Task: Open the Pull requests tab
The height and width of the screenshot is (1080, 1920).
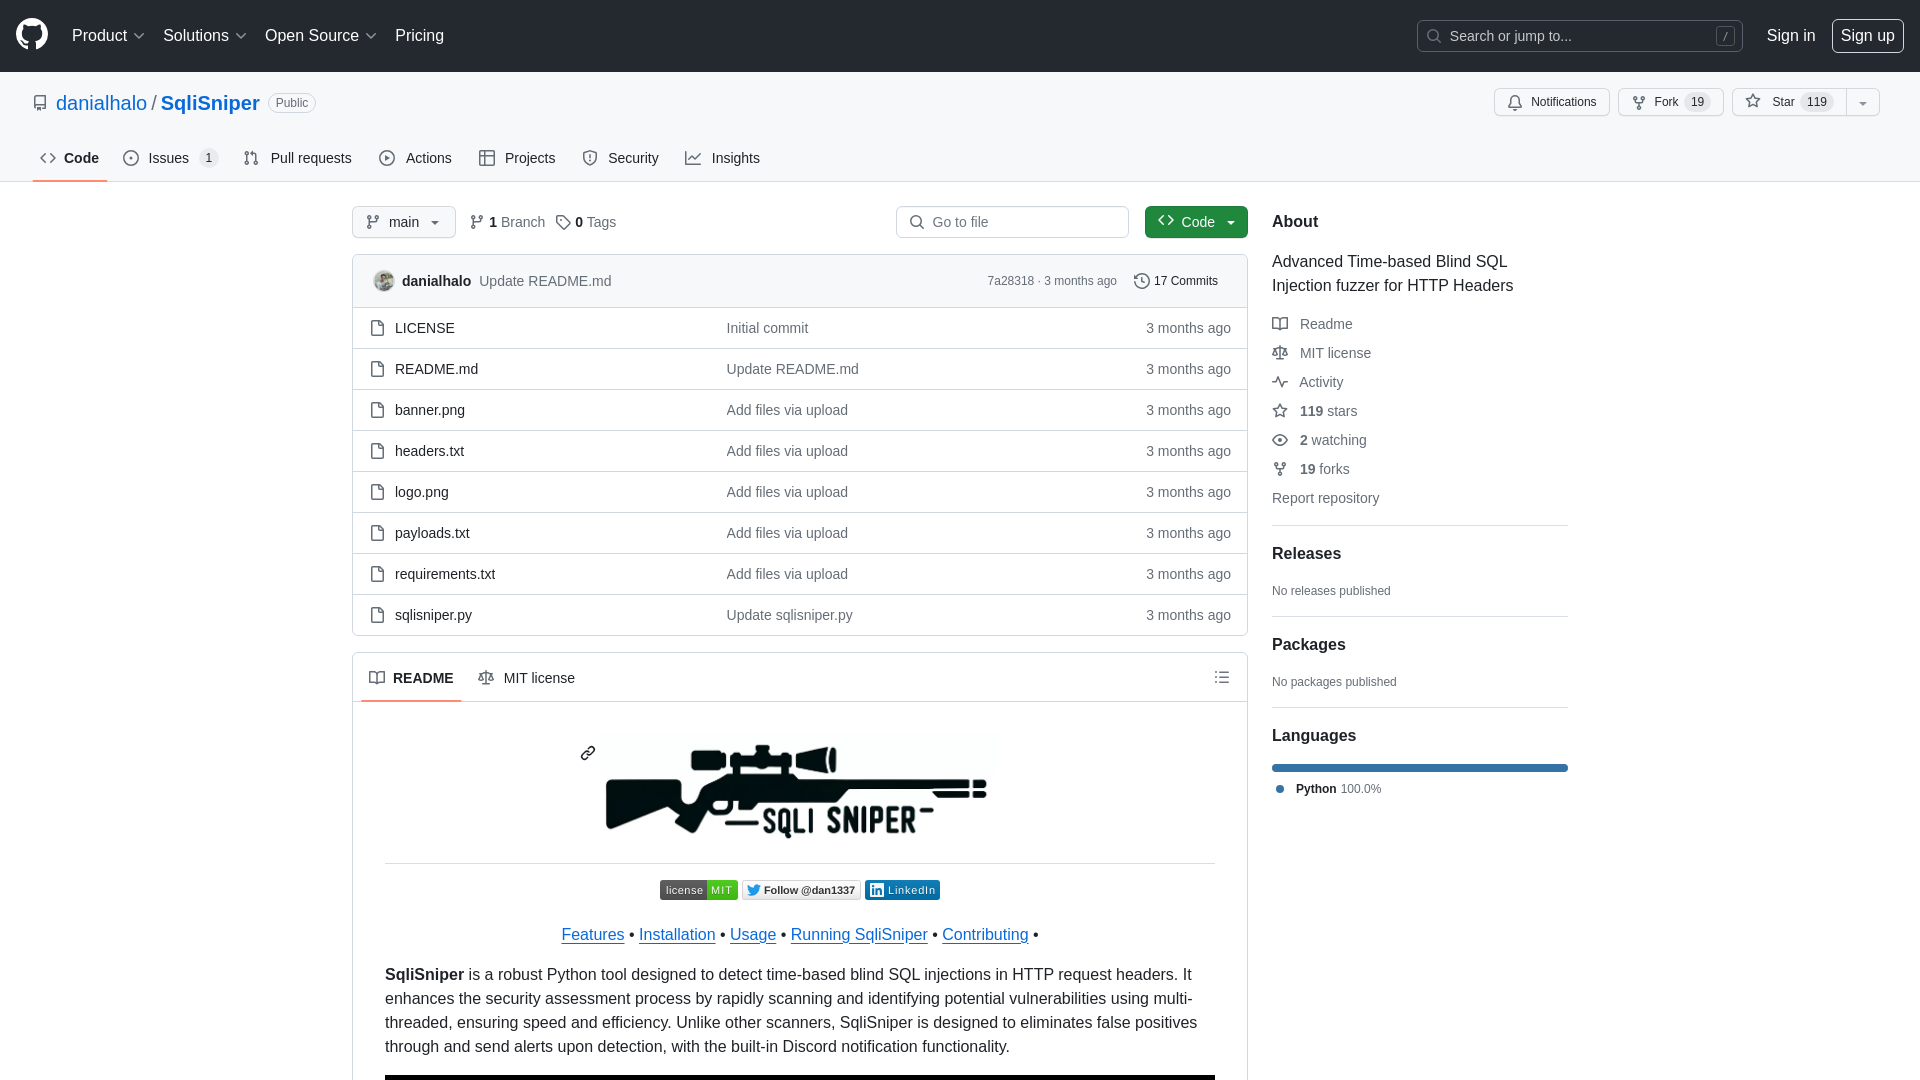Action: [x=297, y=158]
